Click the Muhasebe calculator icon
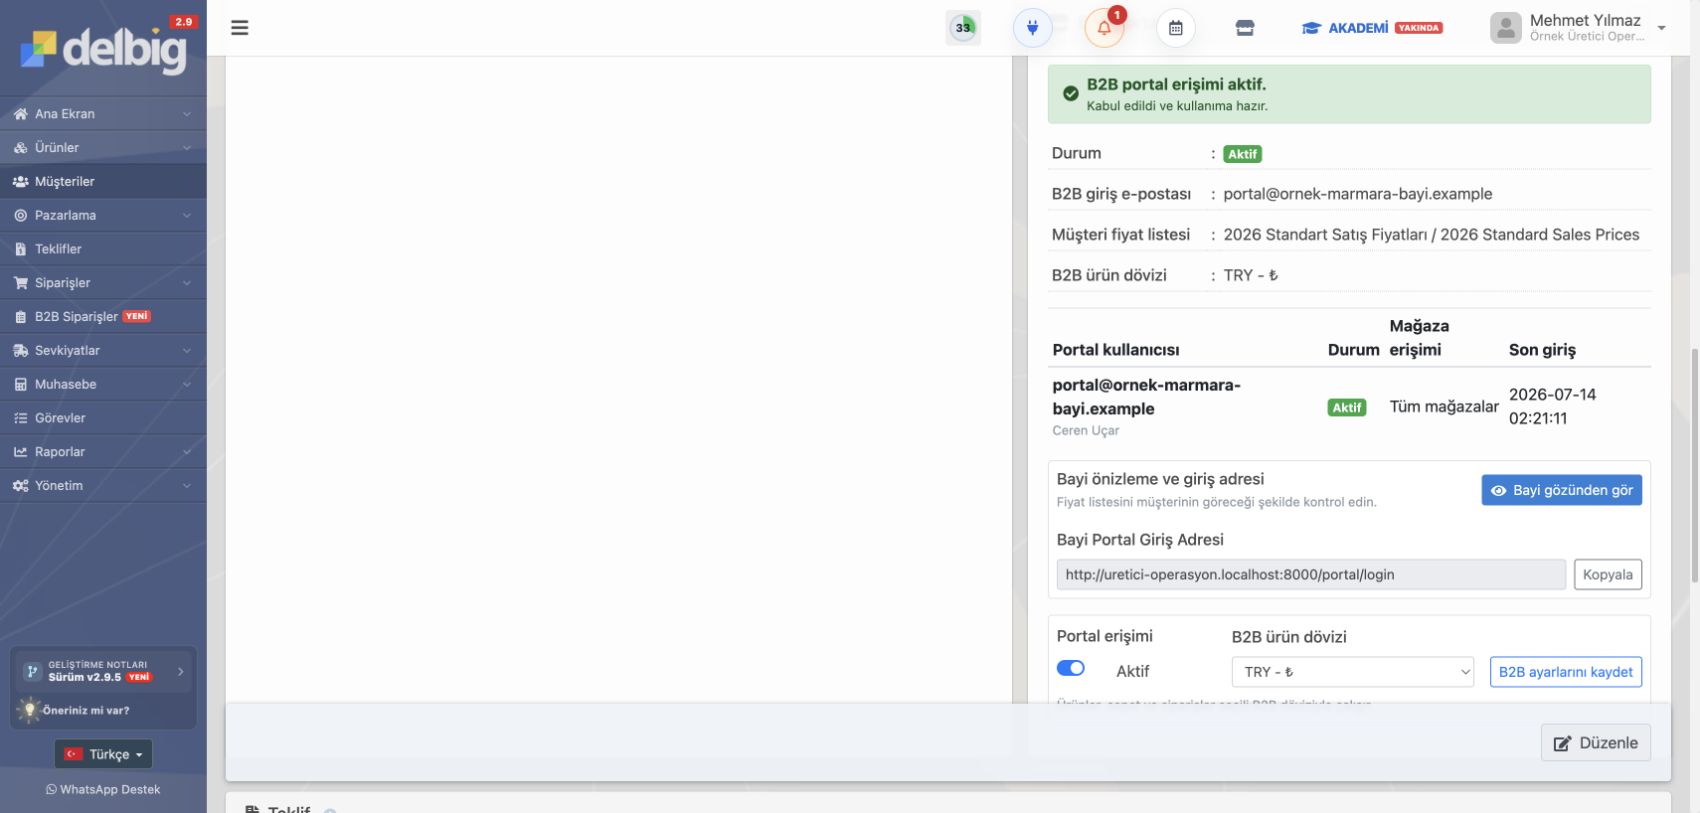Screen dimensions: 1700x813 20,384
